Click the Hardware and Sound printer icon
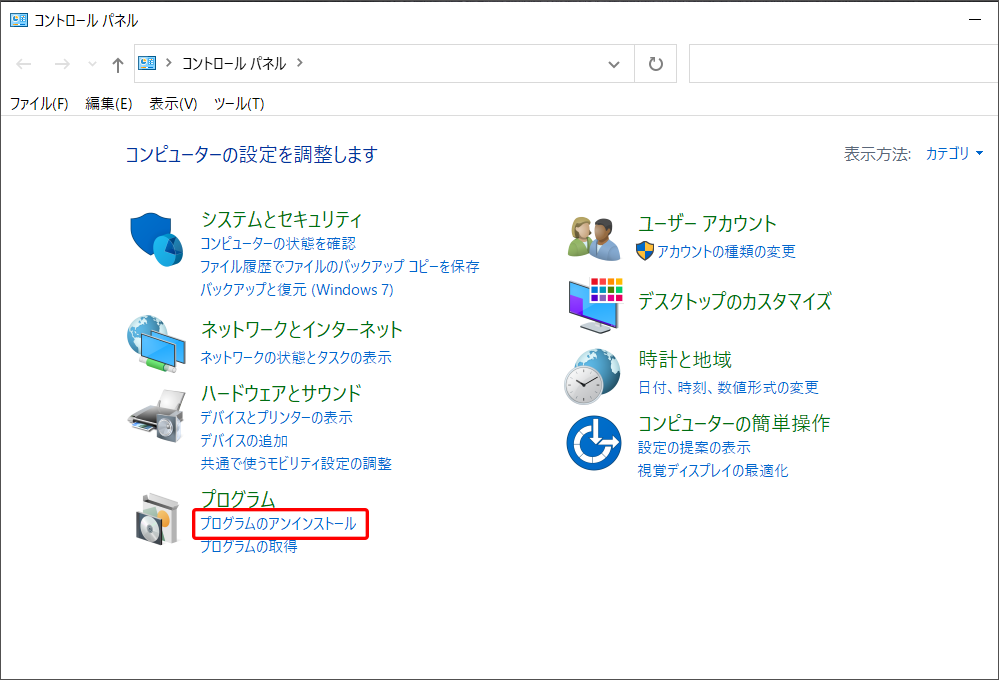The height and width of the screenshot is (680, 999). coord(157,414)
